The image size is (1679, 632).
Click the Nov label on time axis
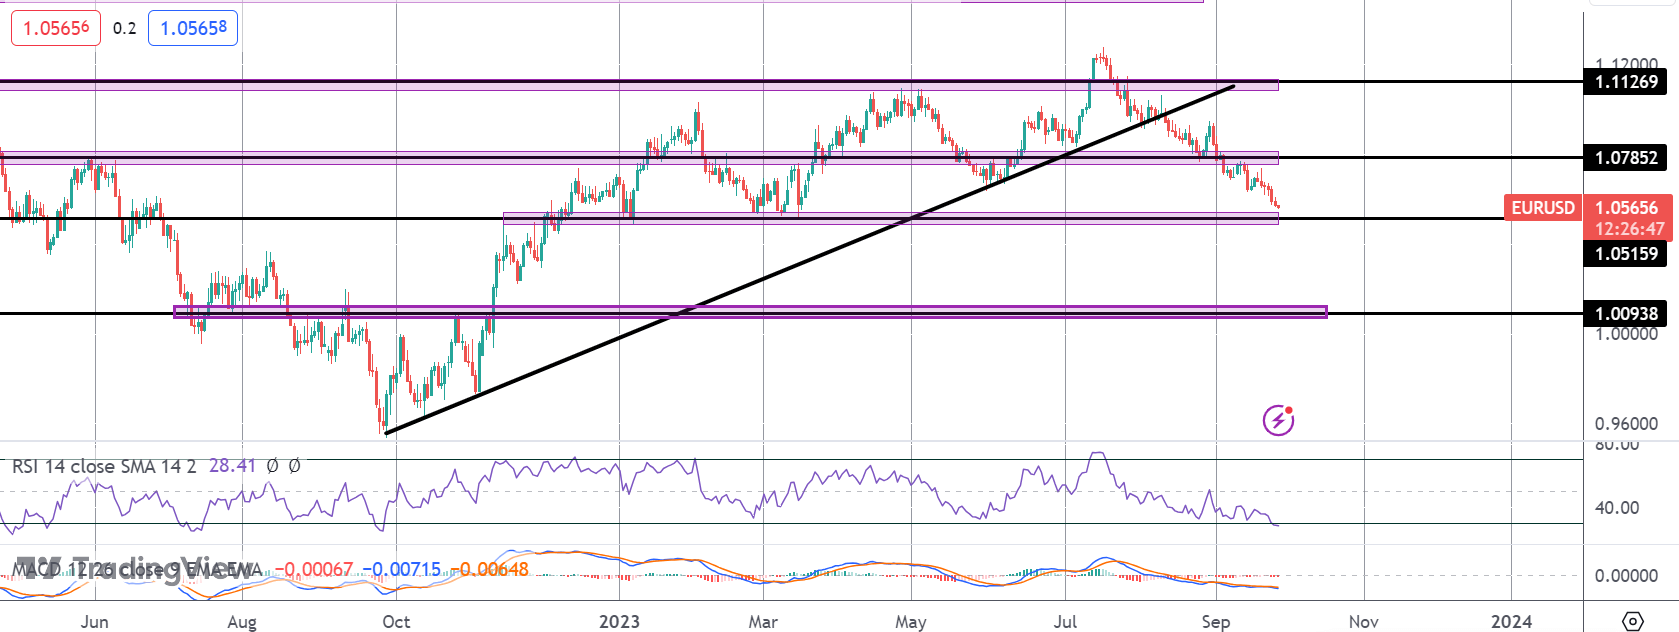pyautogui.click(x=1364, y=621)
